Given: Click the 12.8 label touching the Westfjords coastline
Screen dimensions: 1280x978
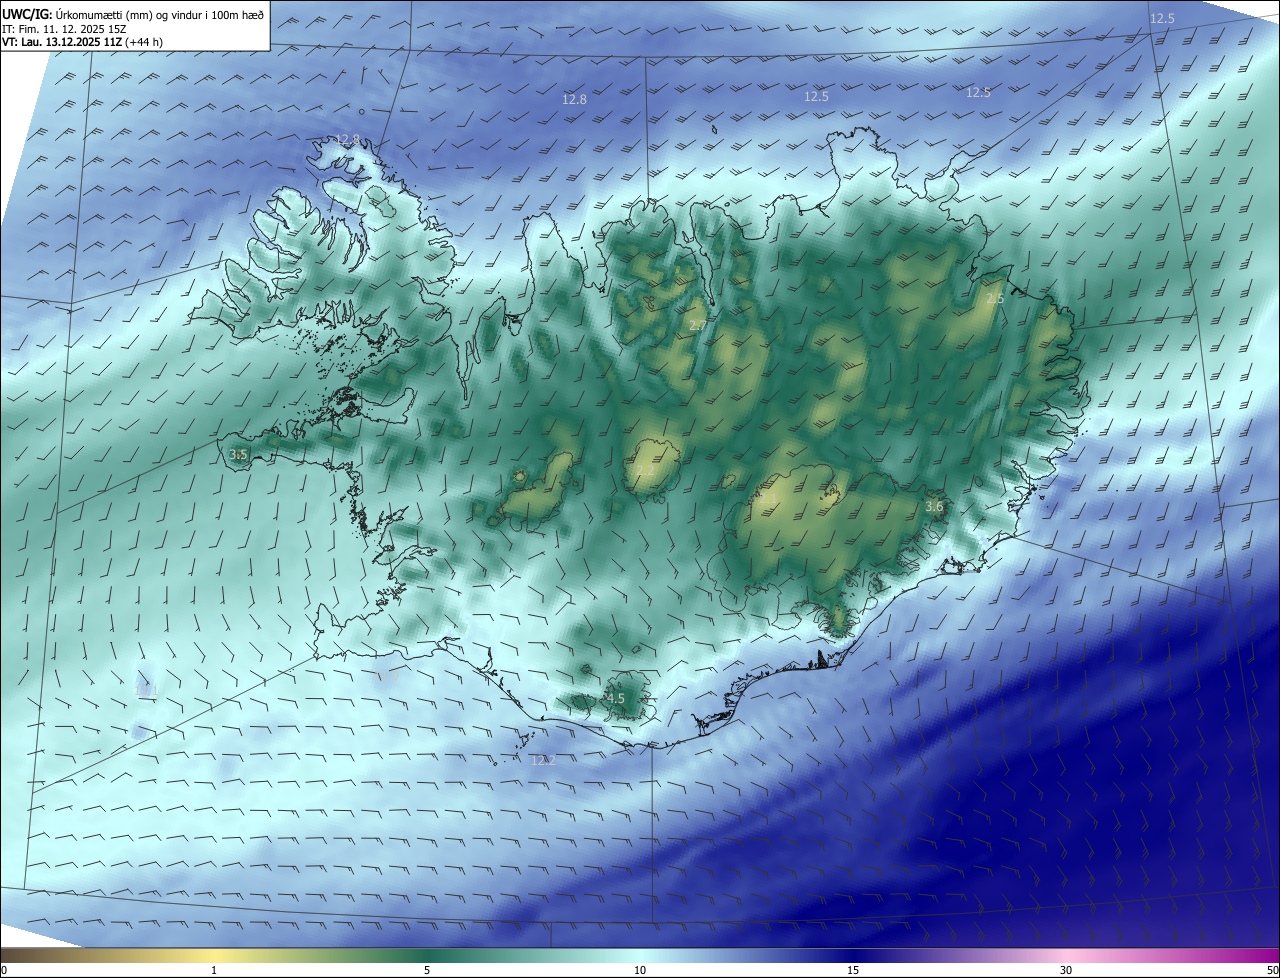Looking at the screenshot, I should [x=347, y=139].
